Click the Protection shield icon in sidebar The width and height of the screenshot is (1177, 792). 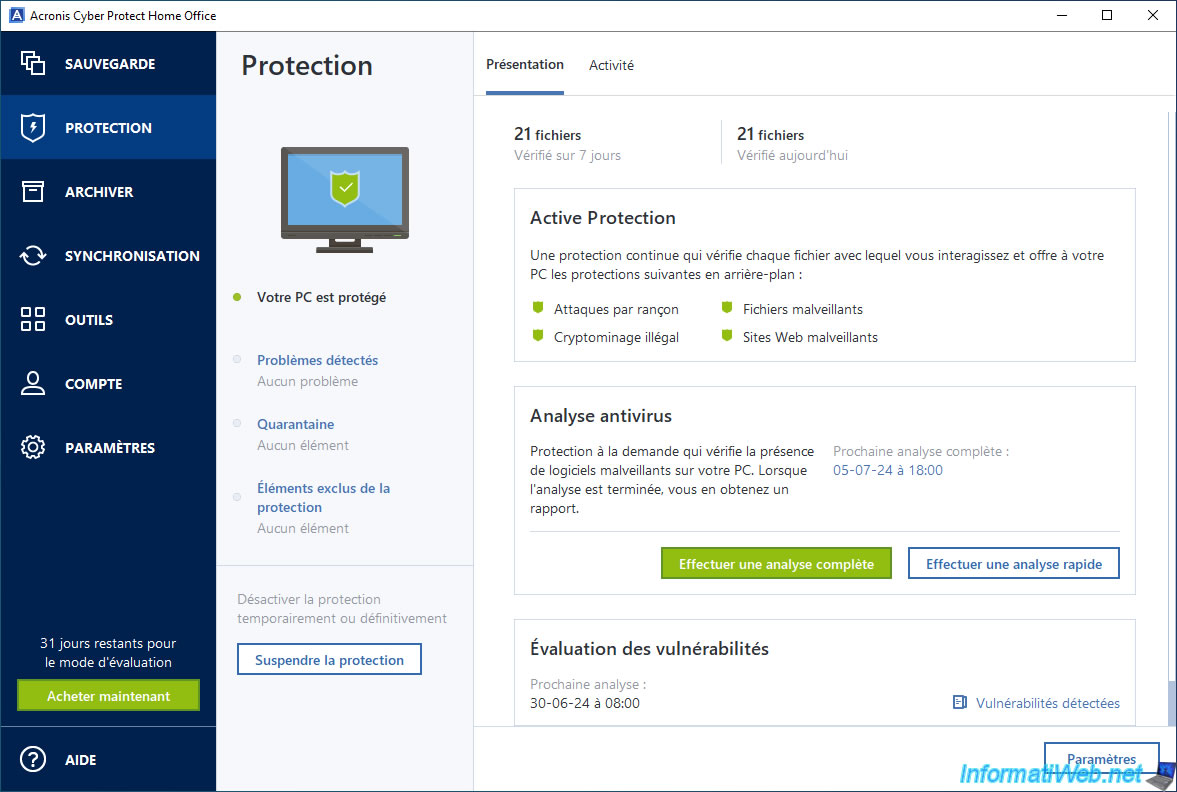click(x=33, y=128)
